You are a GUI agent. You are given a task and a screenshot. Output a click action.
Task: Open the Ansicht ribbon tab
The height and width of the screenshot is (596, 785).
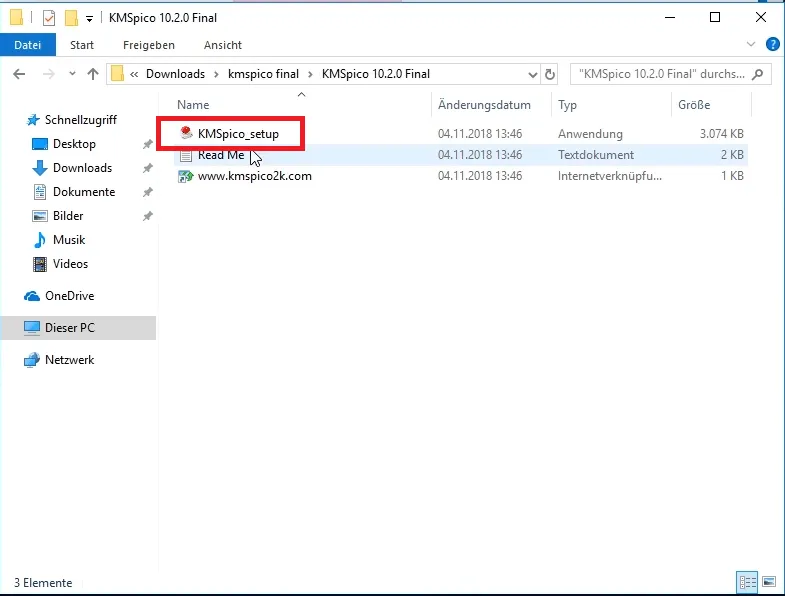223,45
